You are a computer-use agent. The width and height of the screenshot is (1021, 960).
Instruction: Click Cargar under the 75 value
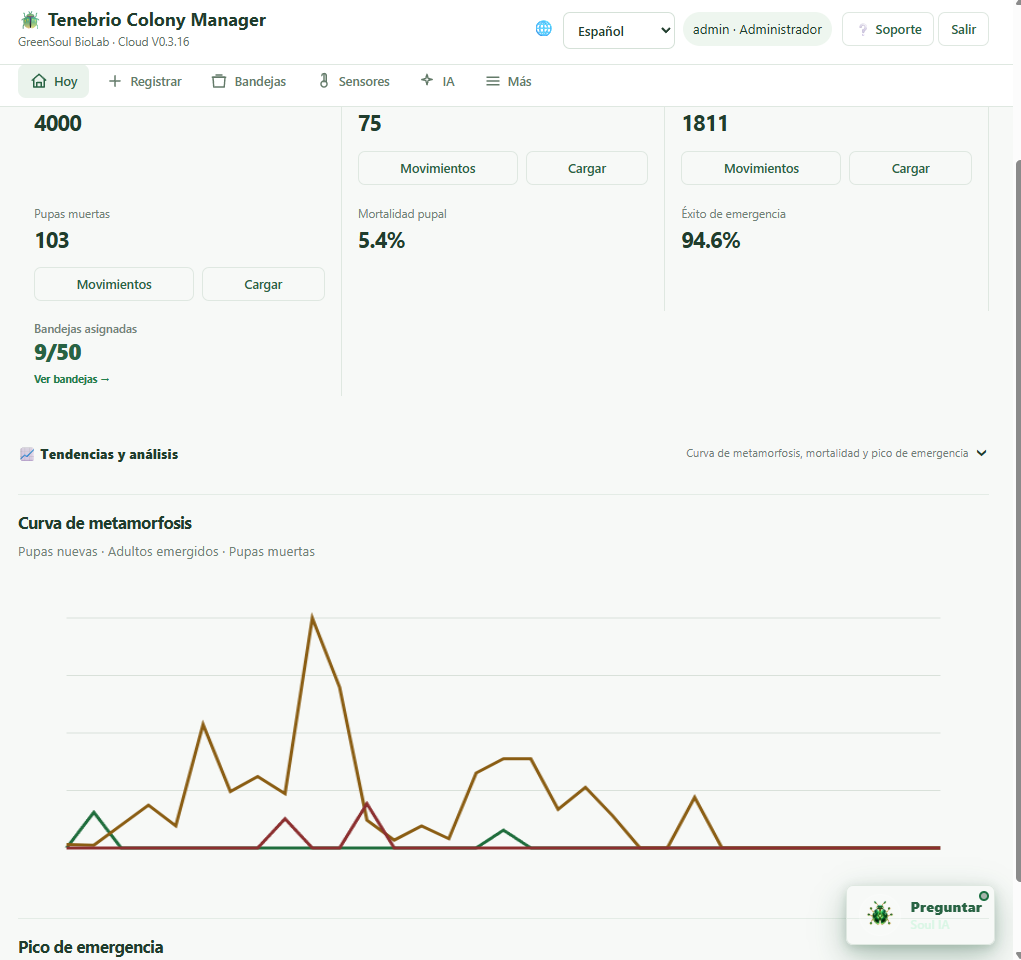(x=587, y=168)
